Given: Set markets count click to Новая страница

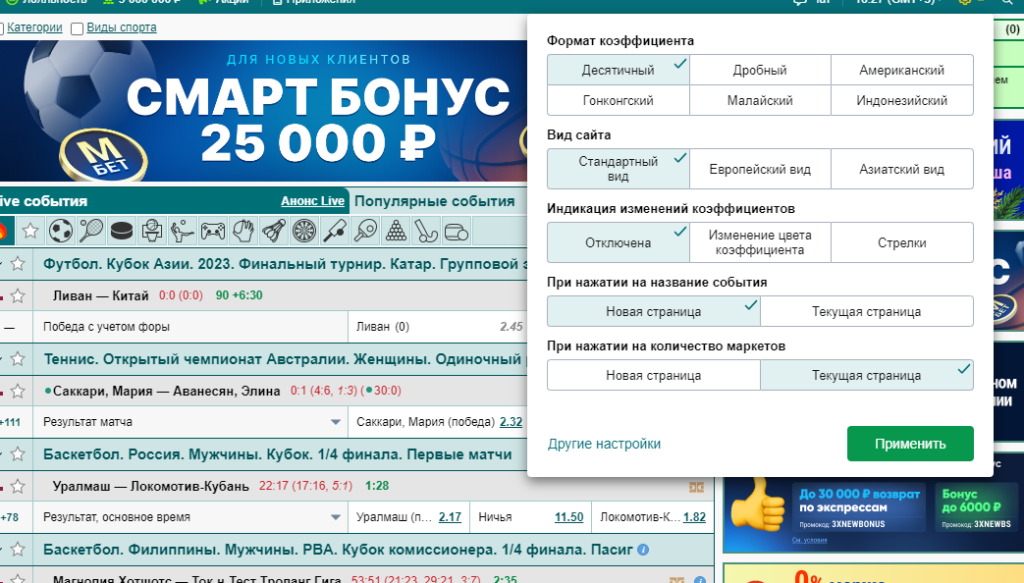Looking at the screenshot, I should click(654, 375).
